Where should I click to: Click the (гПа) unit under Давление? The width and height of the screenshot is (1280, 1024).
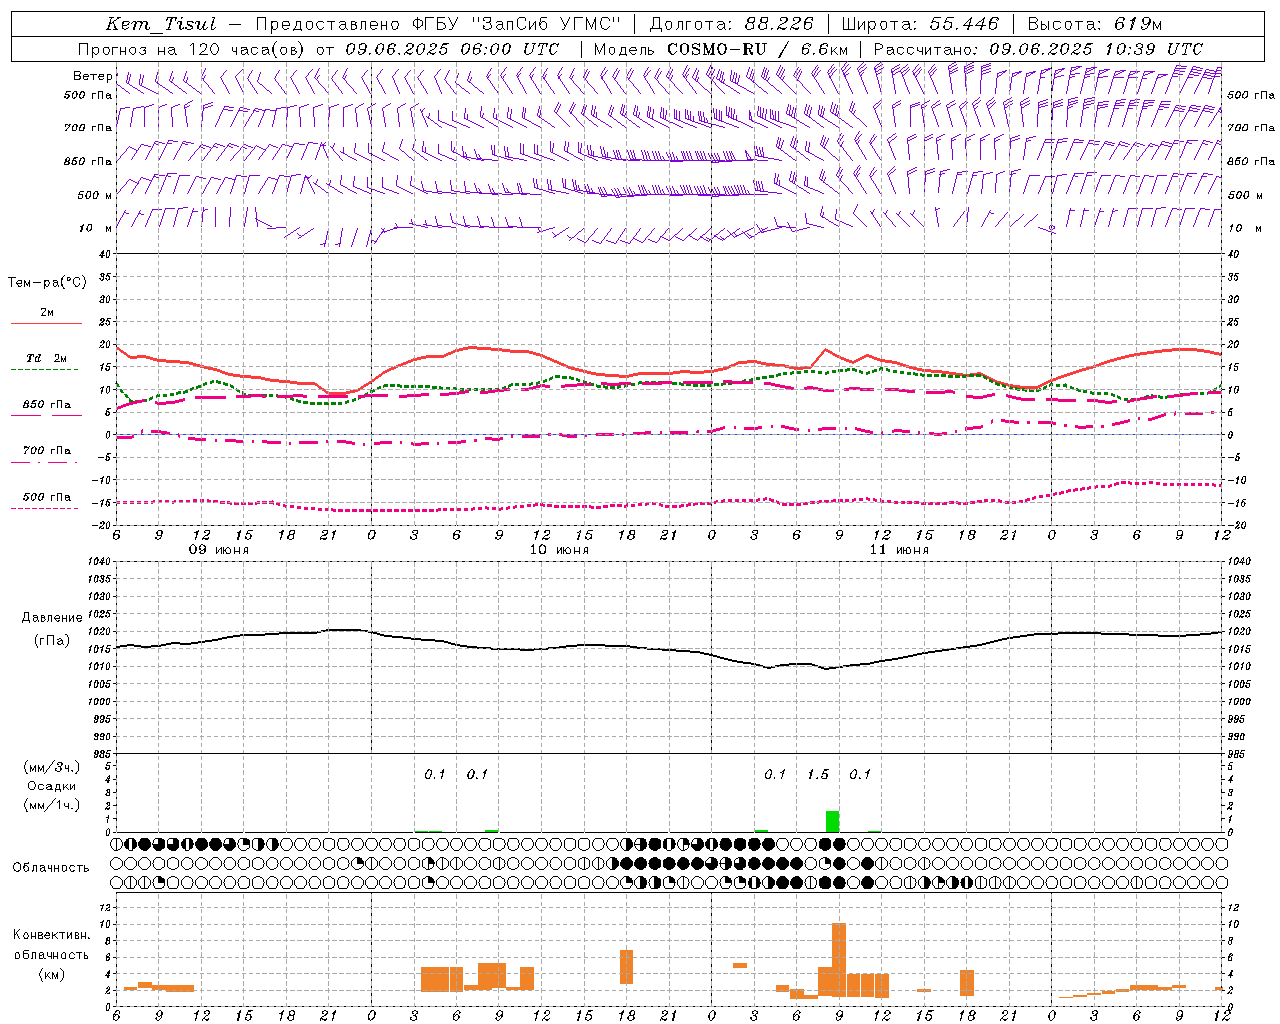51,640
